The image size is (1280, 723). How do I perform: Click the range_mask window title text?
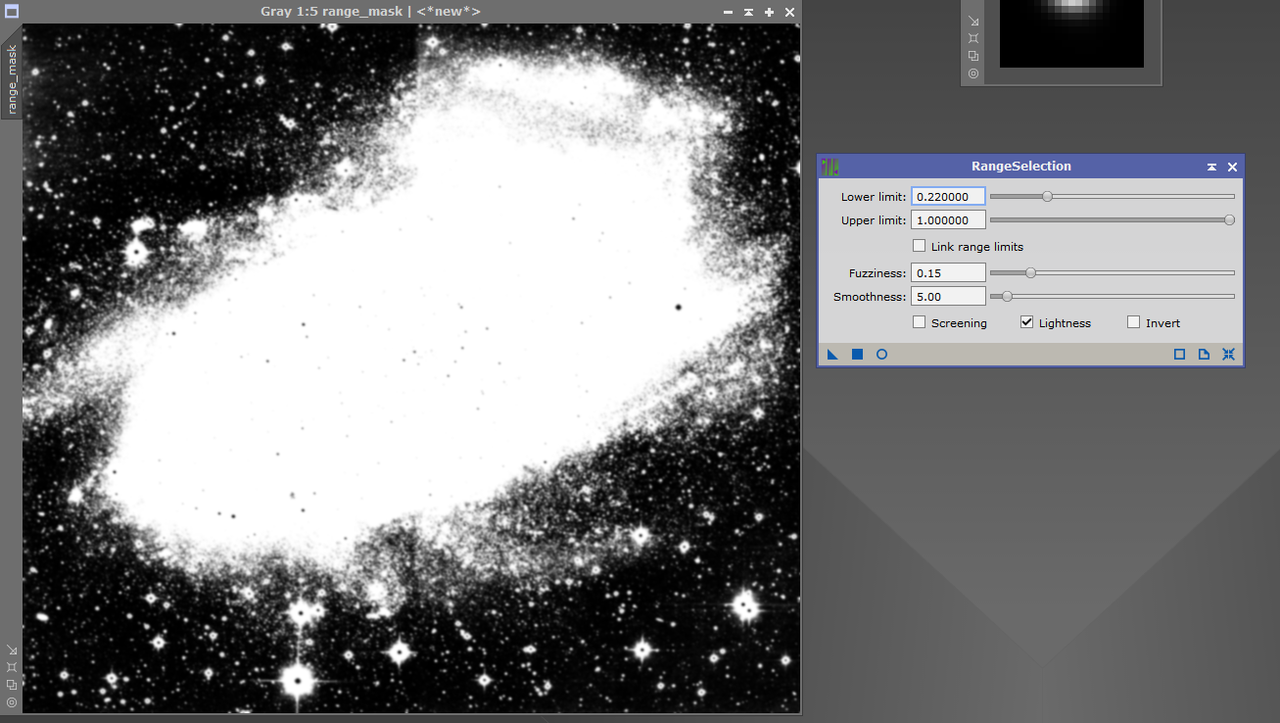(x=369, y=12)
